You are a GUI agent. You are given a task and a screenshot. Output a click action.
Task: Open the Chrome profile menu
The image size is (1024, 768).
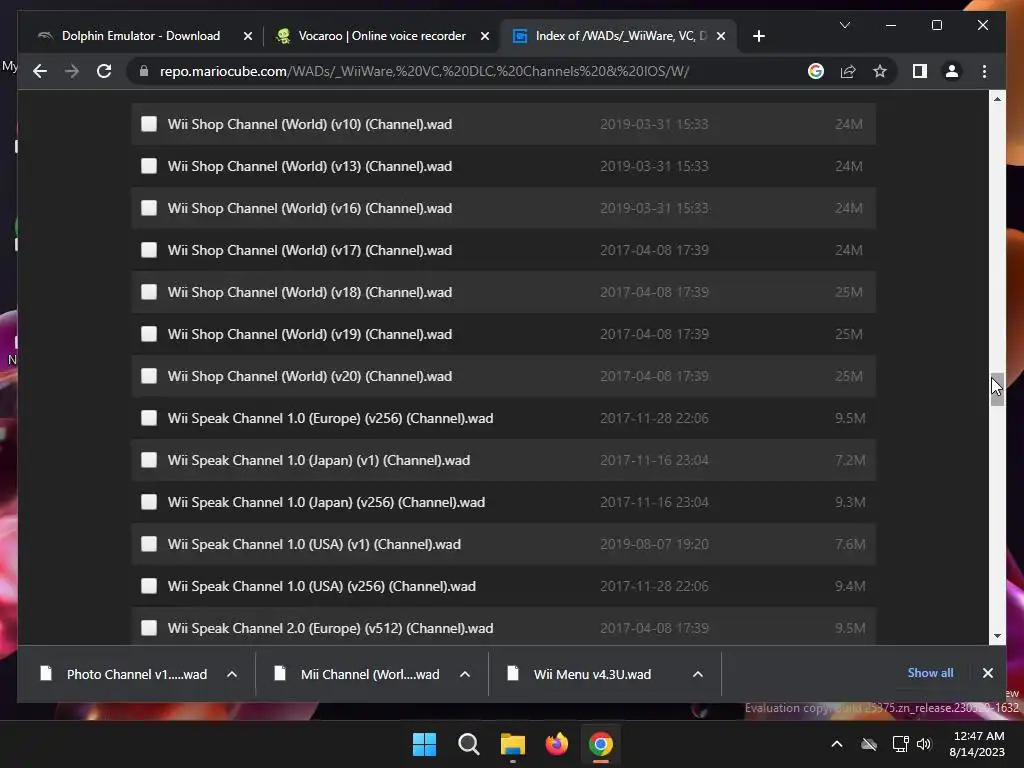coord(952,71)
